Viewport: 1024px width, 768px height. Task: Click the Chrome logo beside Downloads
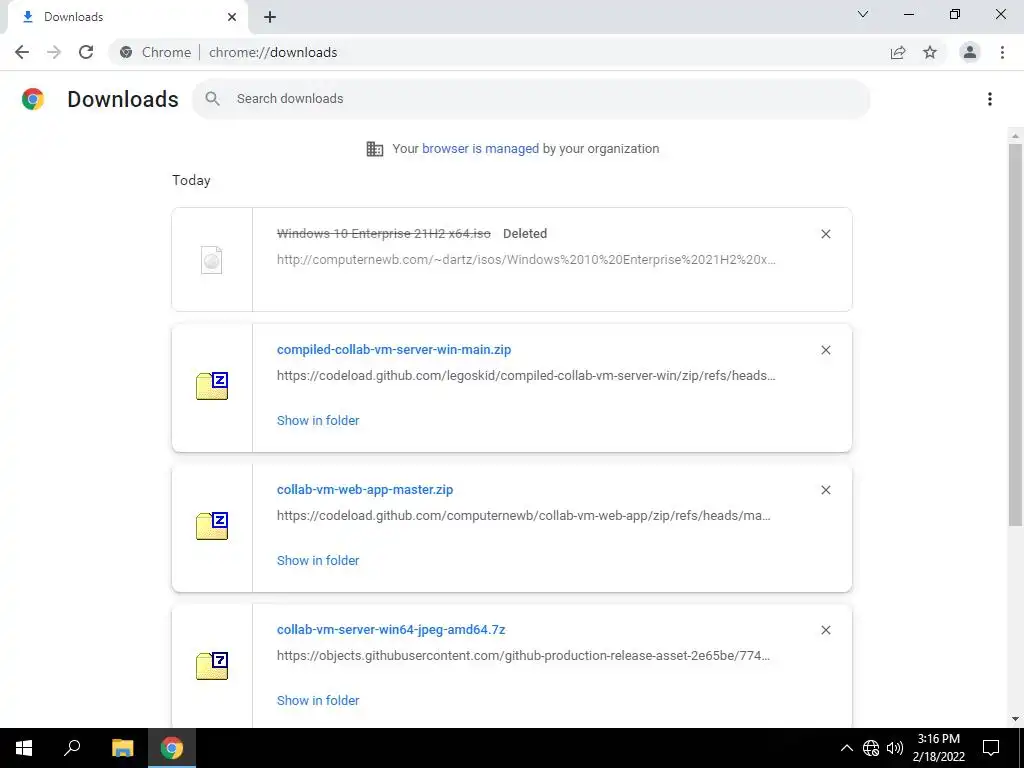[x=33, y=99]
